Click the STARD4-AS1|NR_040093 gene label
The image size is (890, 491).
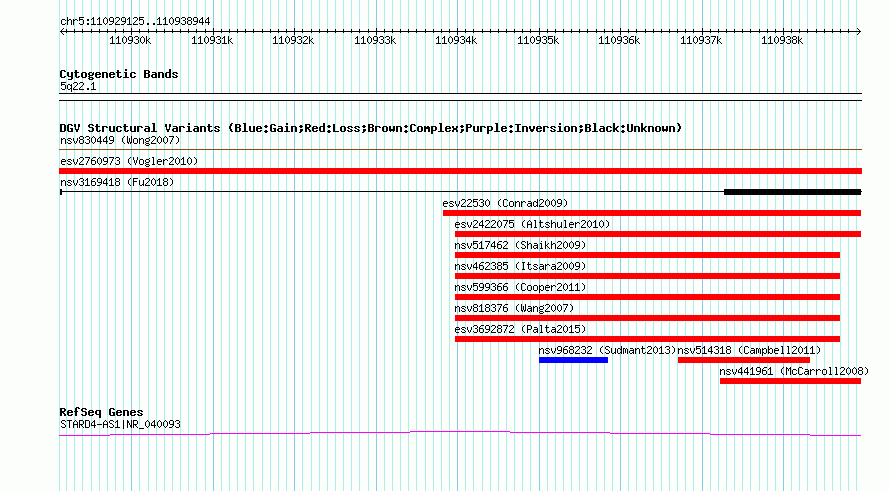(120, 424)
